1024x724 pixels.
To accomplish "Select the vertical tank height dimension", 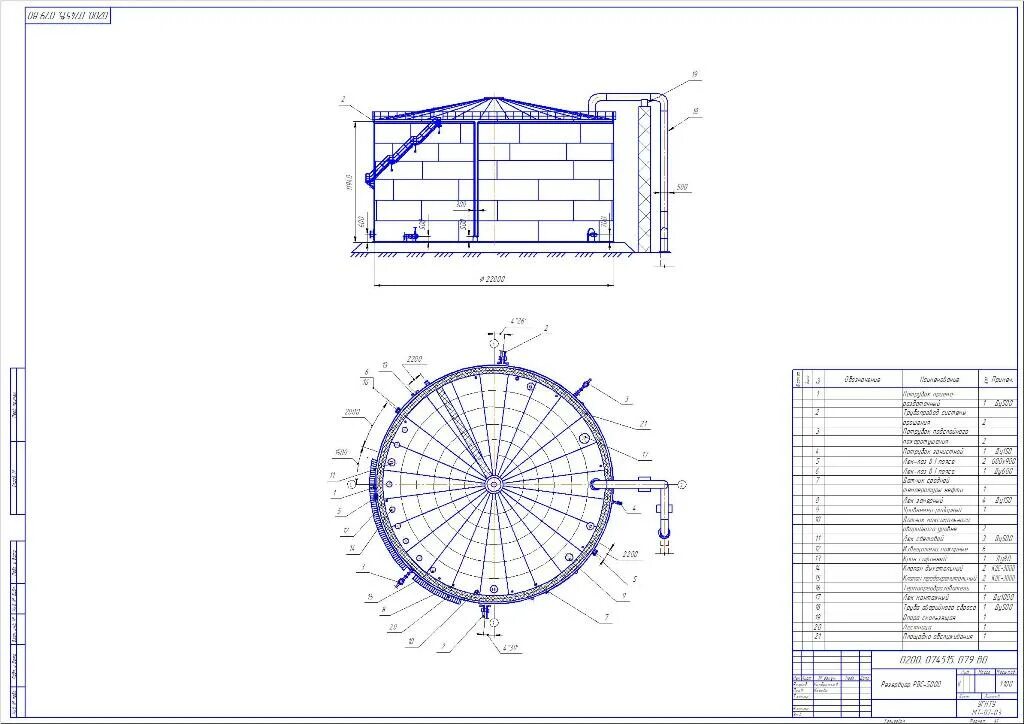I will click(x=349, y=182).
